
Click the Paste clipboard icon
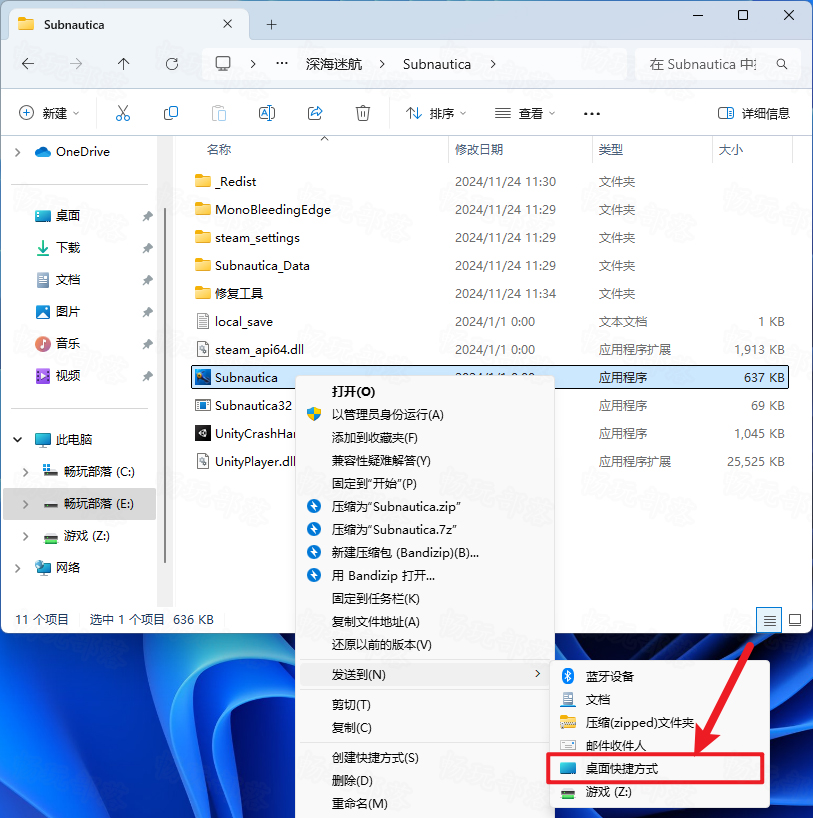[219, 113]
